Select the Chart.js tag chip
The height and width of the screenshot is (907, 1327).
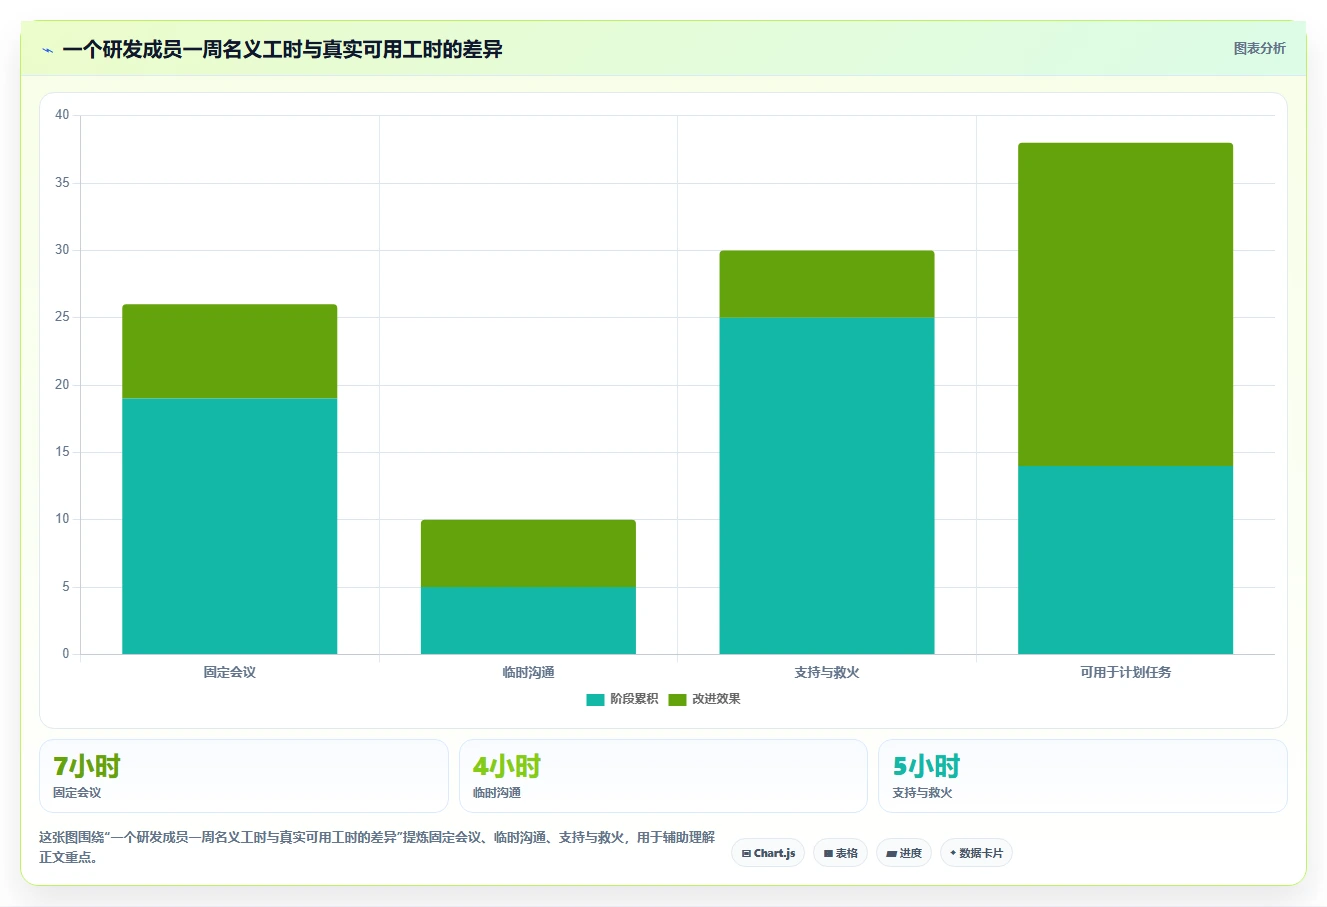coord(768,853)
